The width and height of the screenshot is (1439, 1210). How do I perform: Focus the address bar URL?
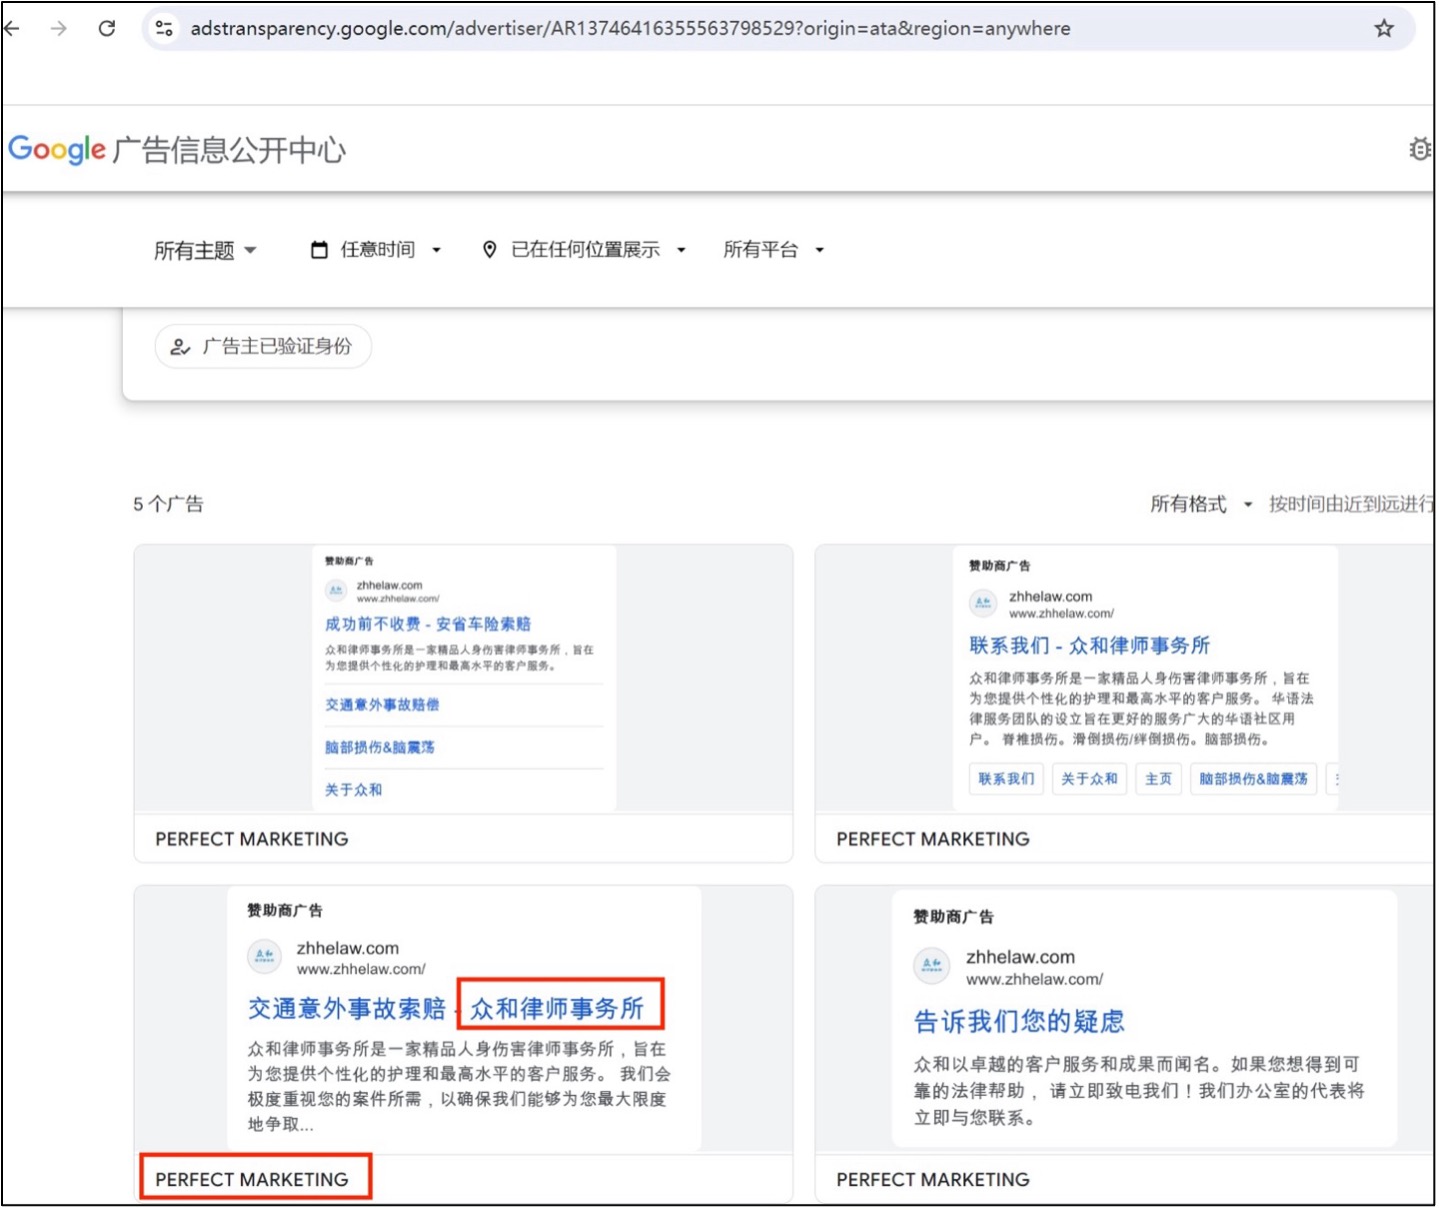click(630, 28)
